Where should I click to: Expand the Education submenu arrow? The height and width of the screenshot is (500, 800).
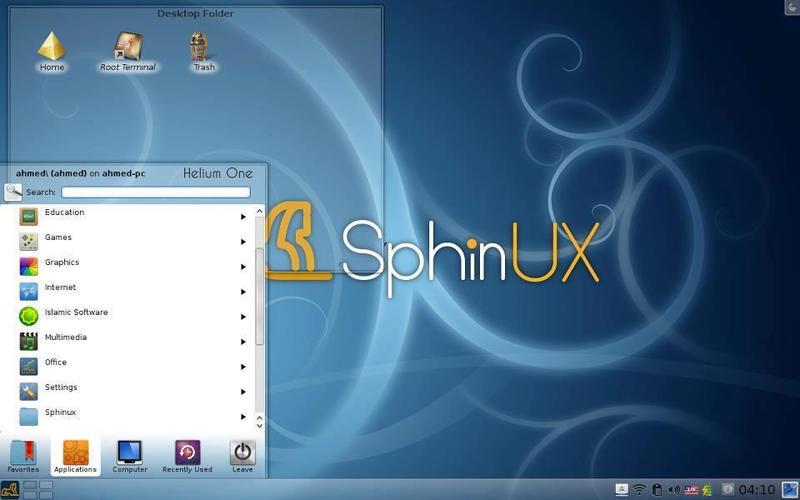(243, 217)
